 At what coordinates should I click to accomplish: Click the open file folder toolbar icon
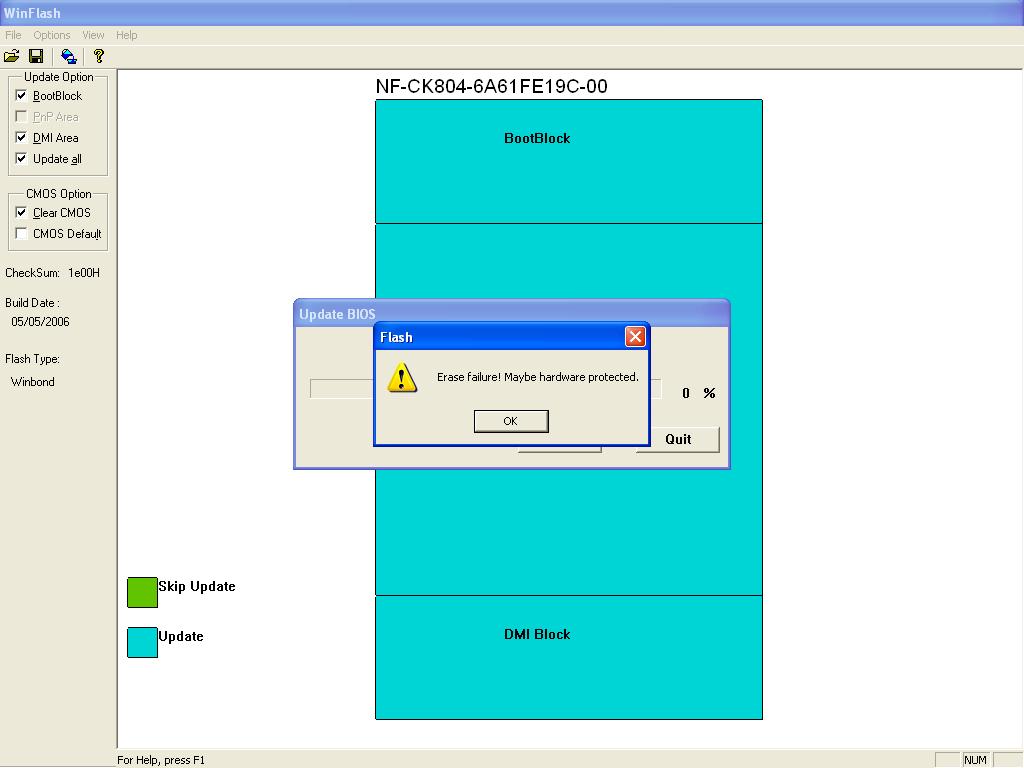click(x=12, y=56)
